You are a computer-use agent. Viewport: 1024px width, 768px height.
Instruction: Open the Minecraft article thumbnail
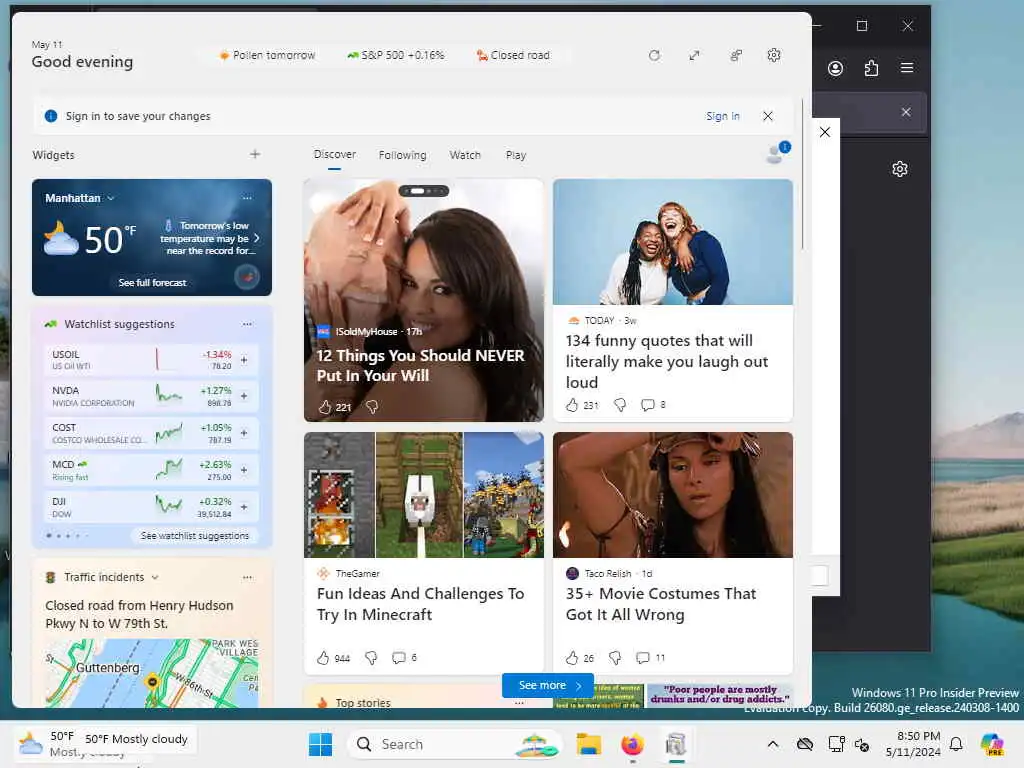[424, 494]
